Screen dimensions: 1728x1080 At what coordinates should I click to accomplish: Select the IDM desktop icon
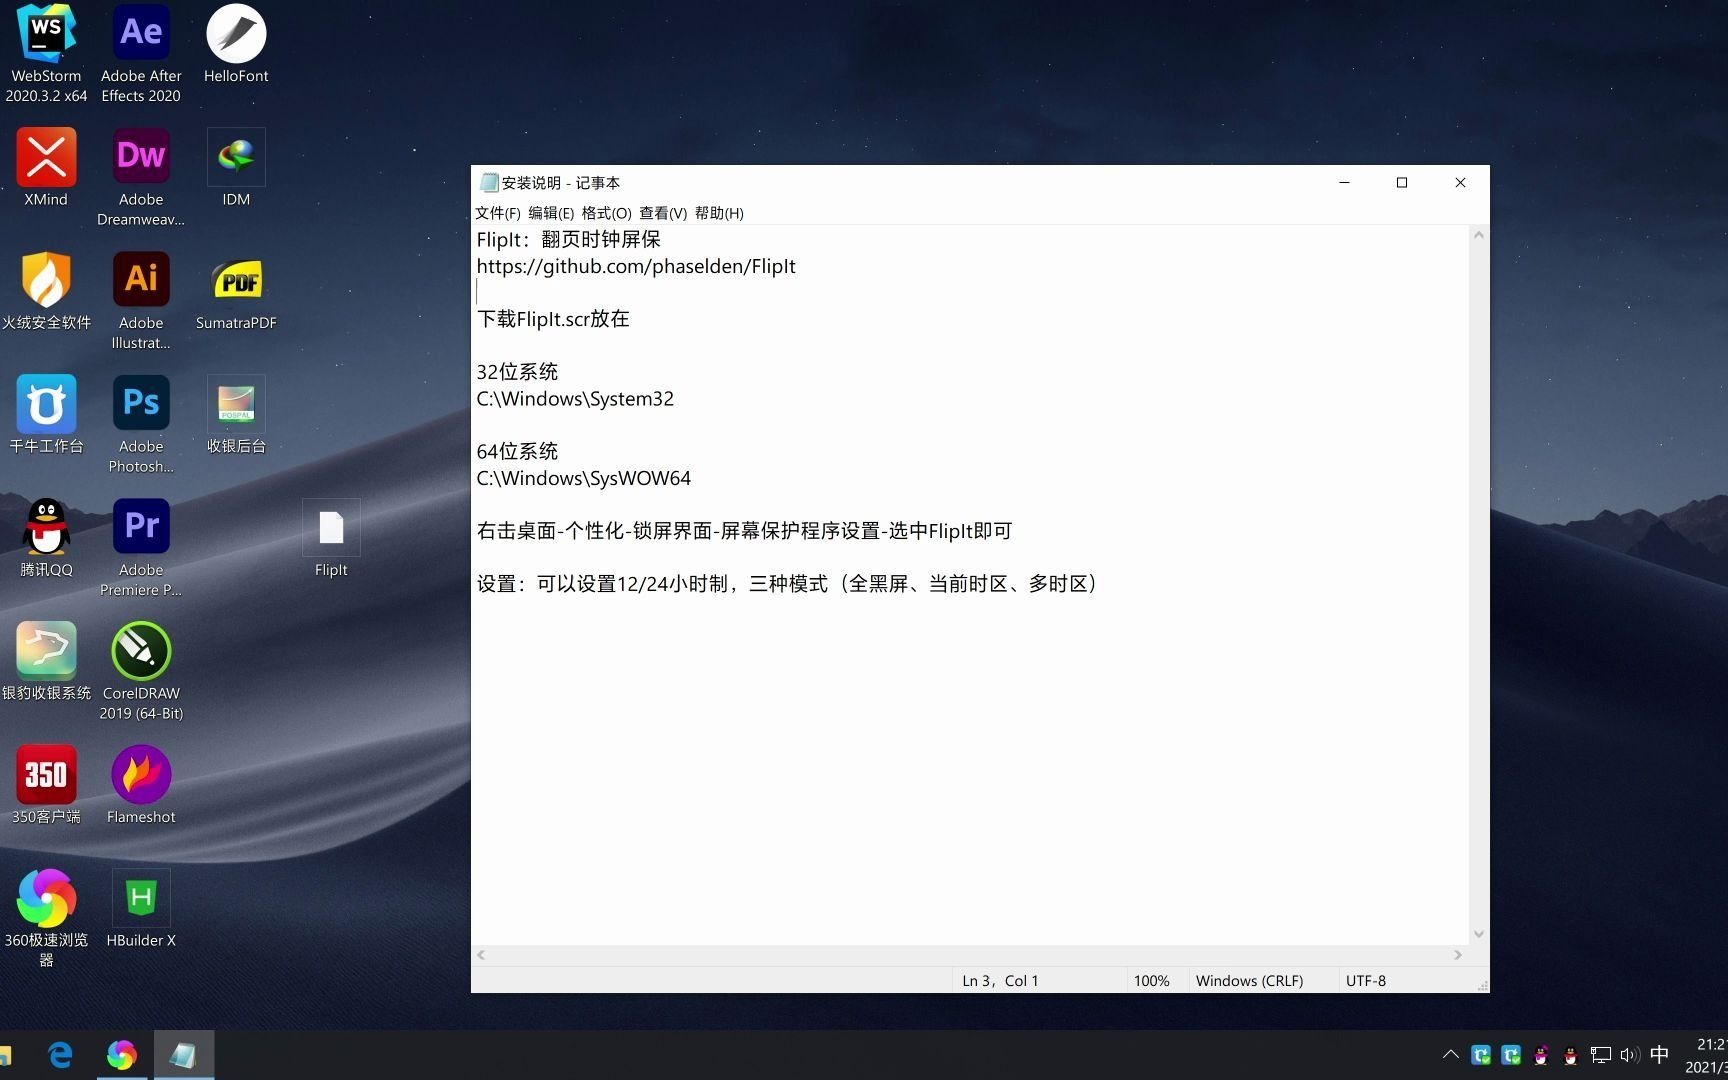[x=236, y=168]
